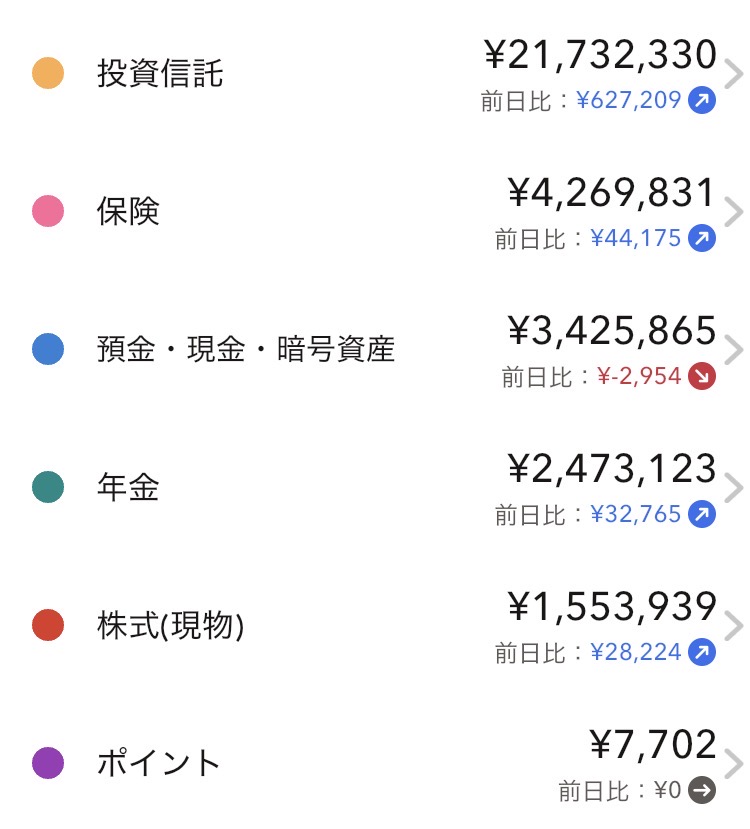Expand the 投資信託 row chevron
This screenshot has height=829, width=750.
pos(734,75)
